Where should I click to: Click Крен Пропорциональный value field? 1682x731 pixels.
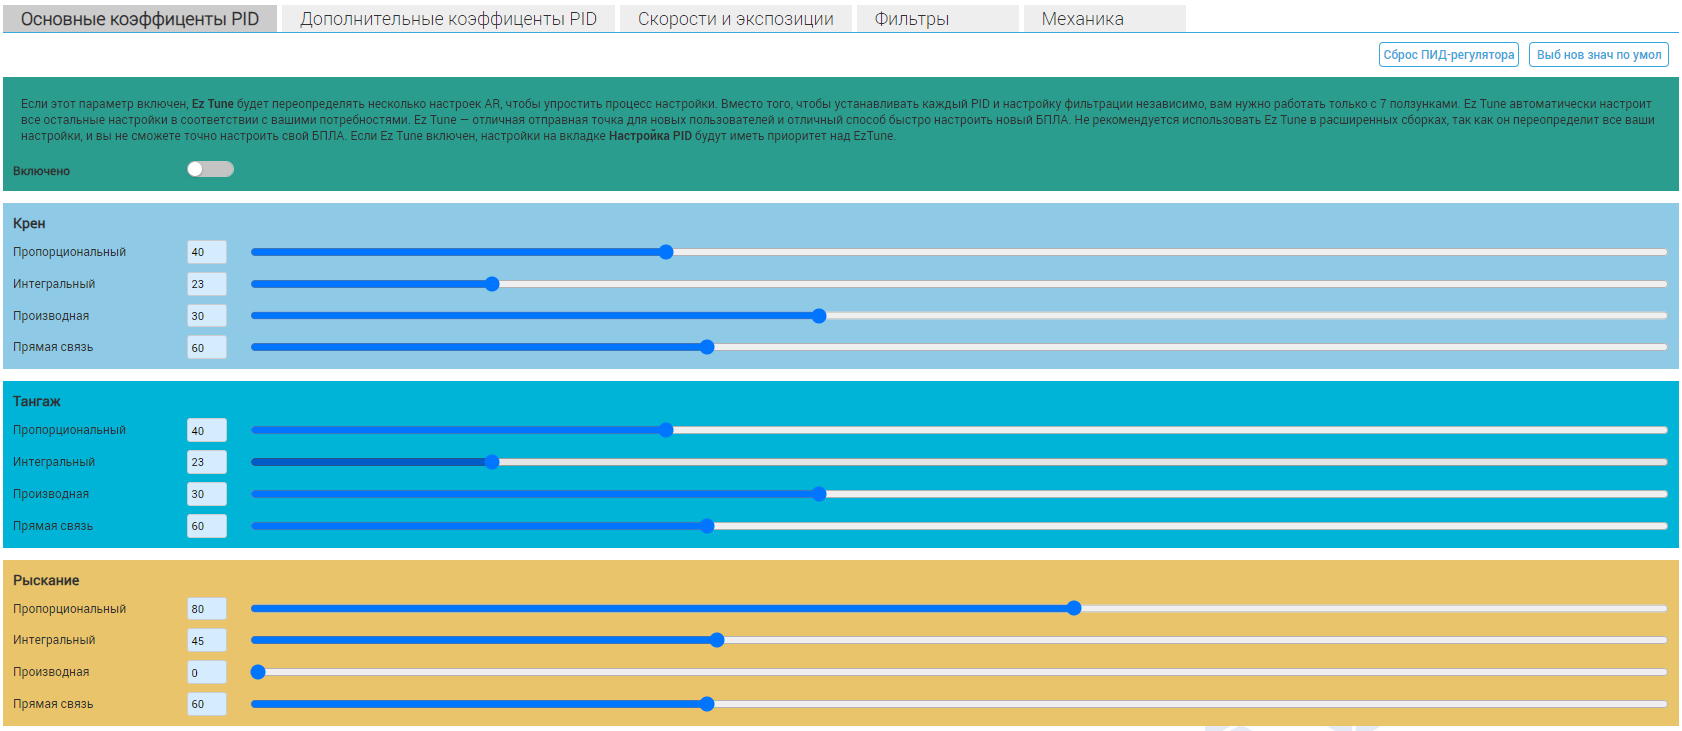(x=207, y=252)
